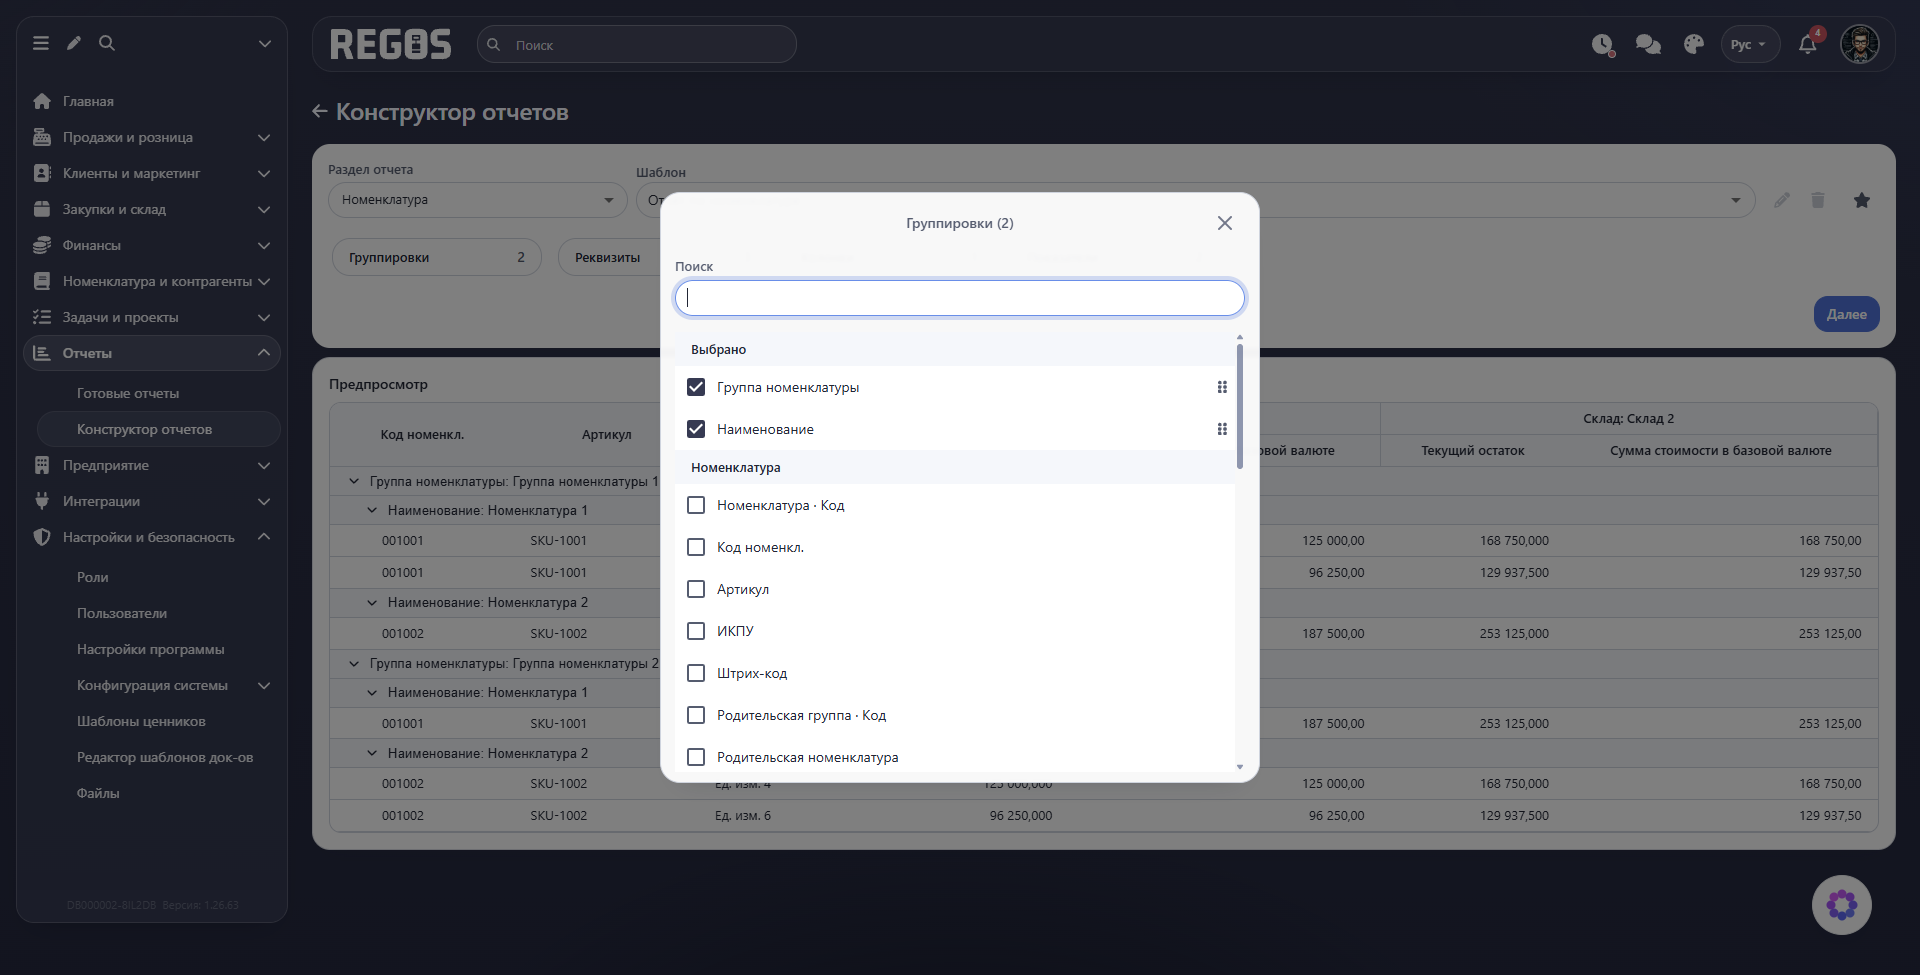Open the floating flower assistant button
Viewport: 1920px width, 975px height.
coord(1842,905)
